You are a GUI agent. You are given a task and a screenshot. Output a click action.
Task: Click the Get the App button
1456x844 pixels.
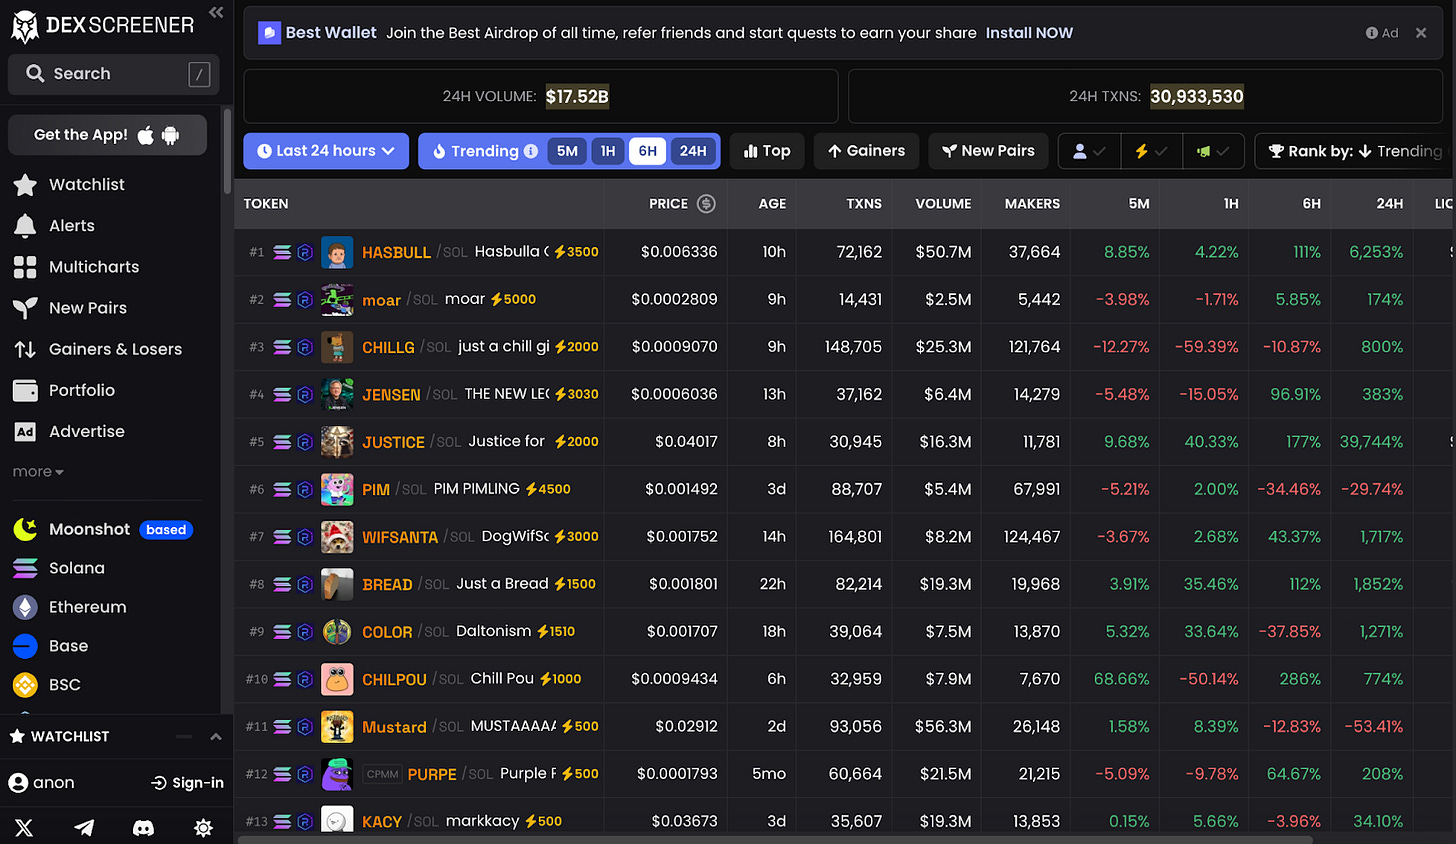[107, 135]
